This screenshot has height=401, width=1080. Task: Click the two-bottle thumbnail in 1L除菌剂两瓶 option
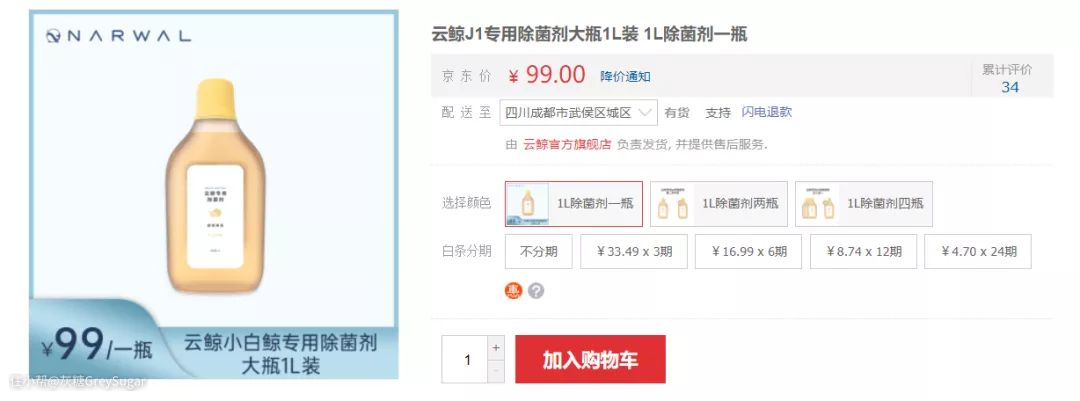point(673,204)
